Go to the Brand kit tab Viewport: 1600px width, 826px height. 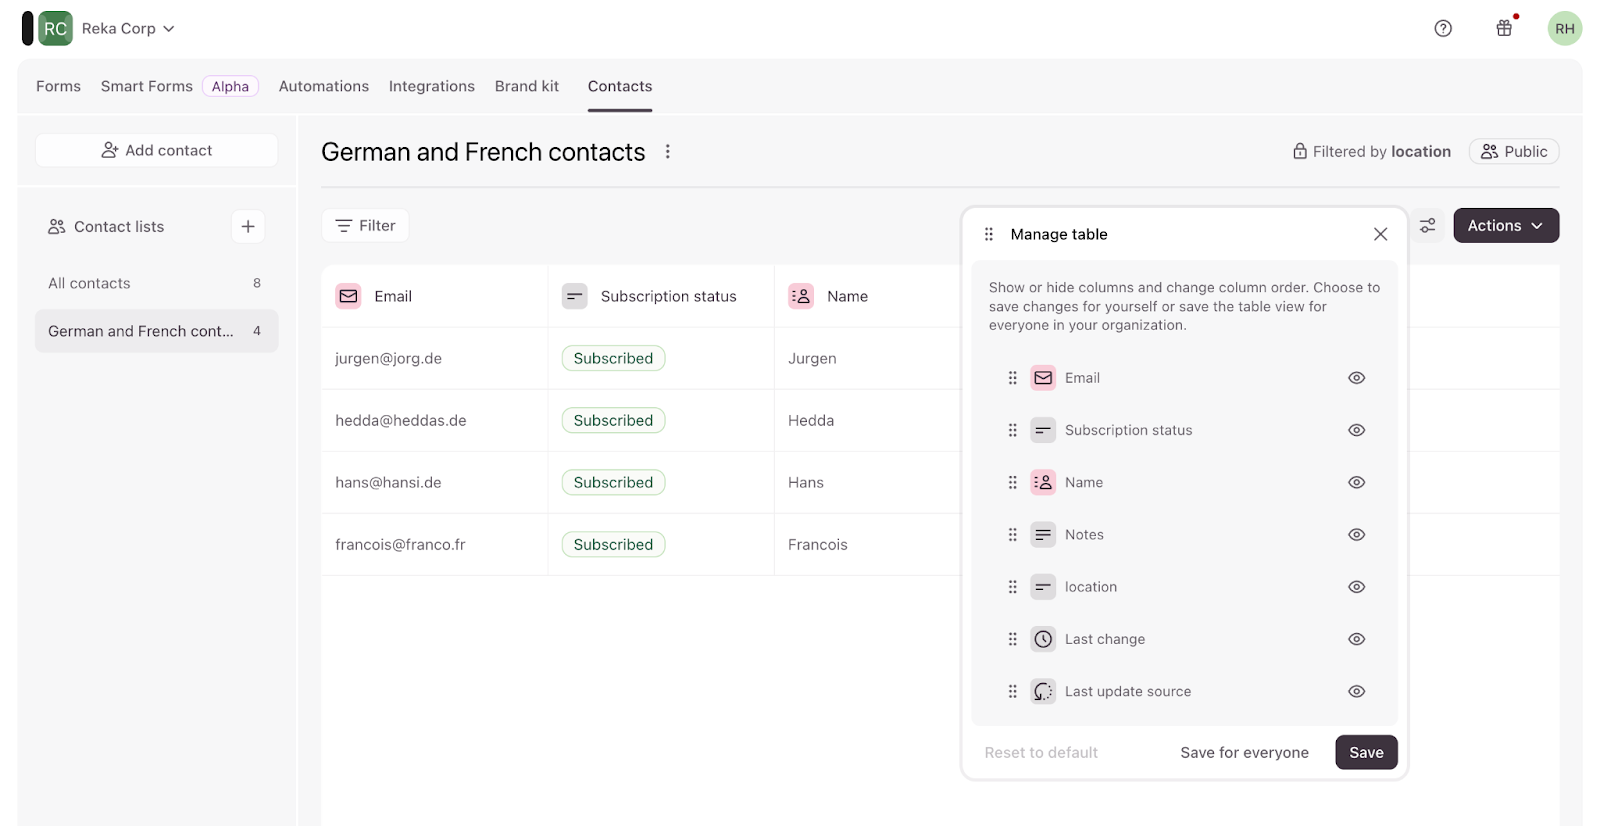tap(526, 86)
